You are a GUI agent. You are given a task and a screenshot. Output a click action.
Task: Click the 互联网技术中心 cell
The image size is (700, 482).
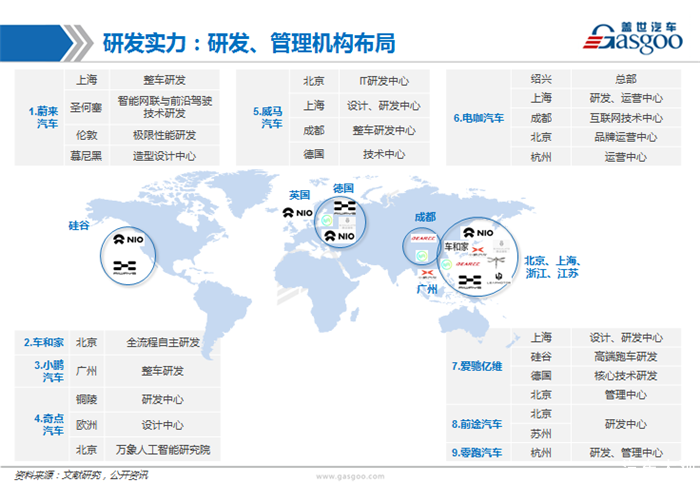coord(626,118)
